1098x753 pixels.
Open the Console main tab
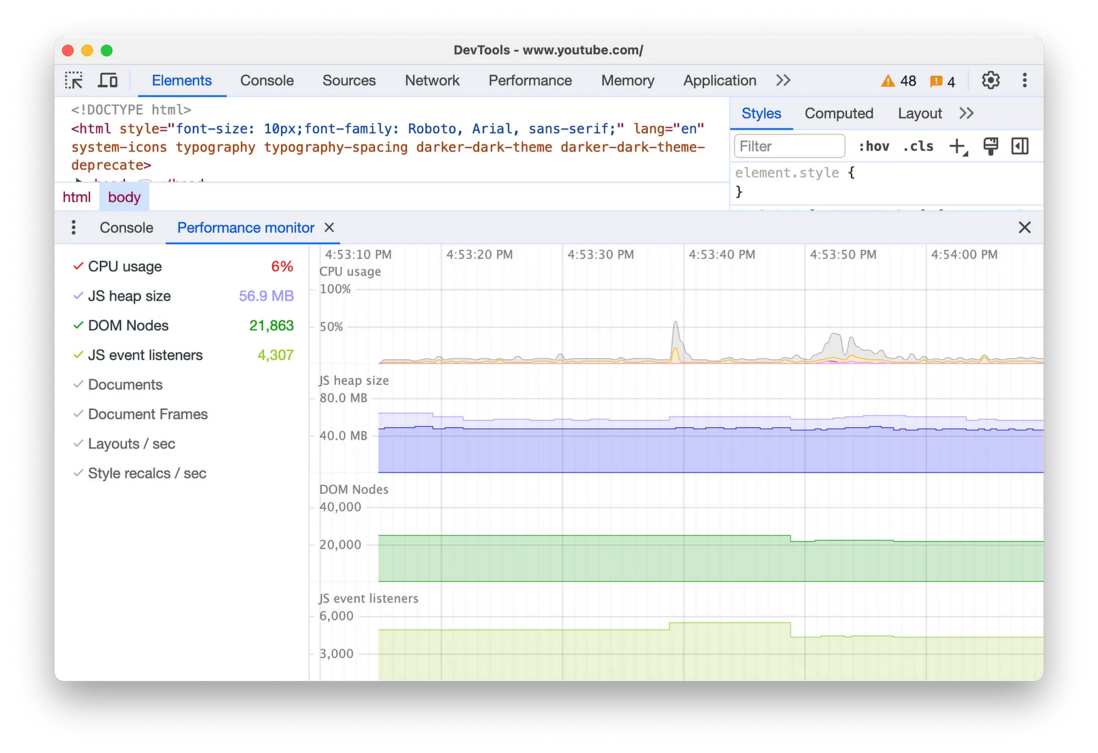click(267, 81)
